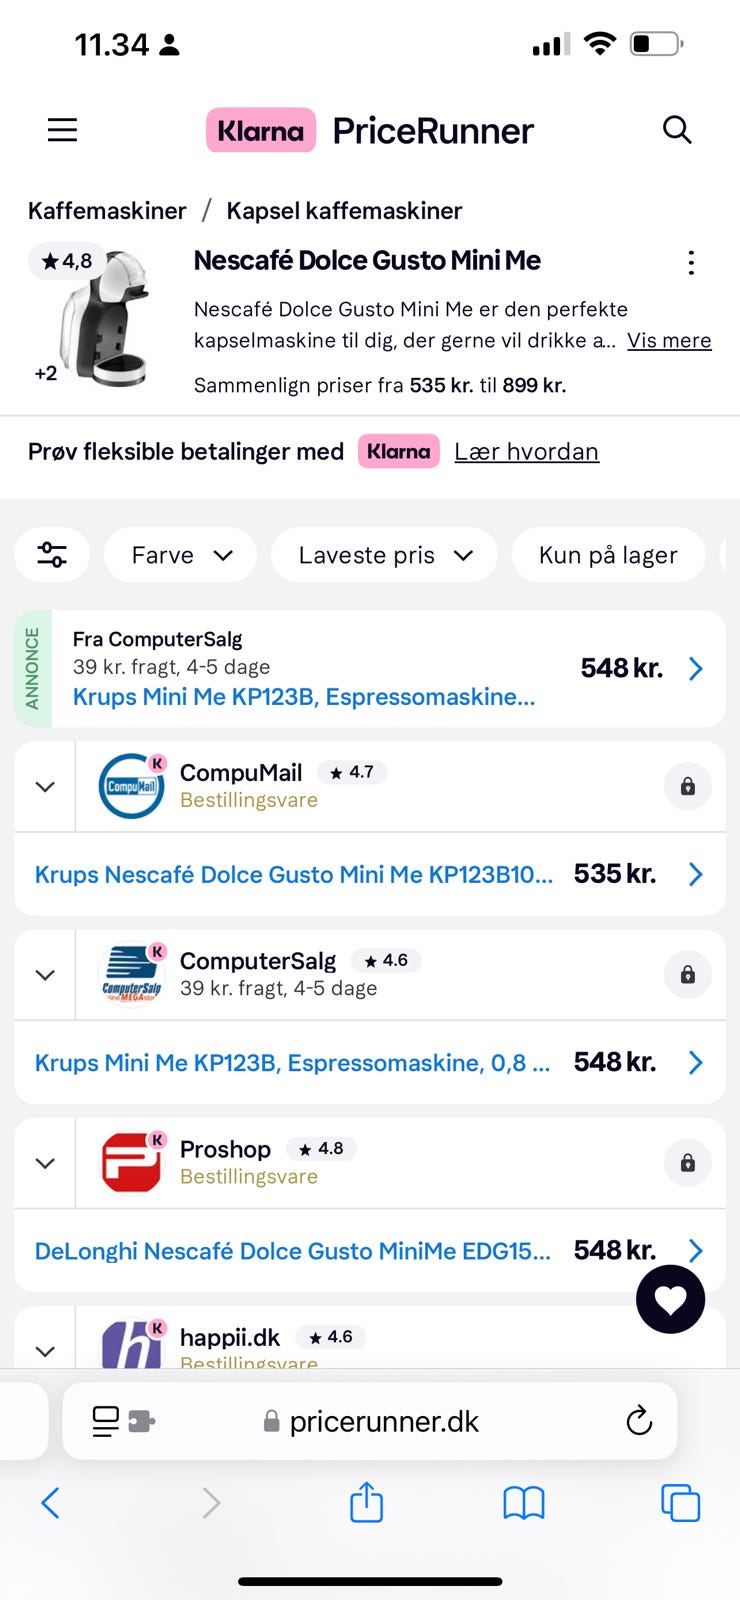The width and height of the screenshot is (740, 1600).
Task: Toggle the "Kun på lager" filter
Action: 608,555
